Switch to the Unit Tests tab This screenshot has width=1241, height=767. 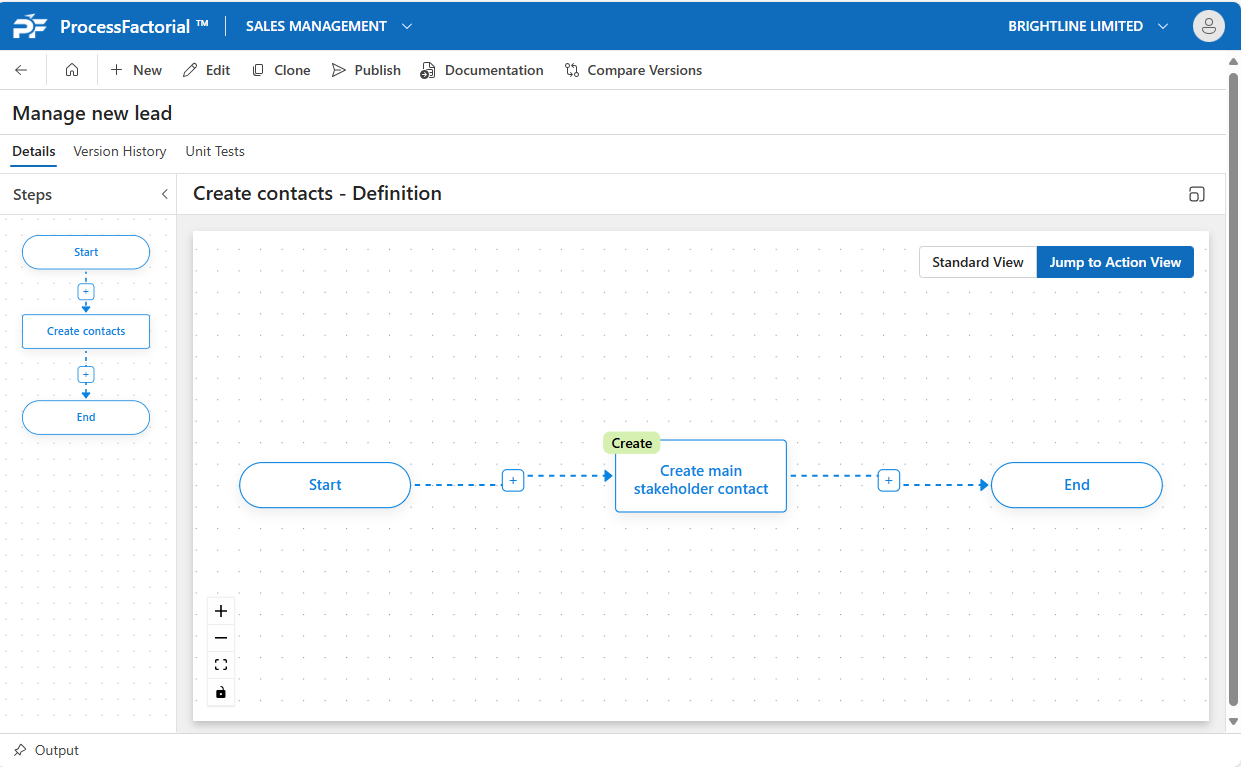click(215, 151)
